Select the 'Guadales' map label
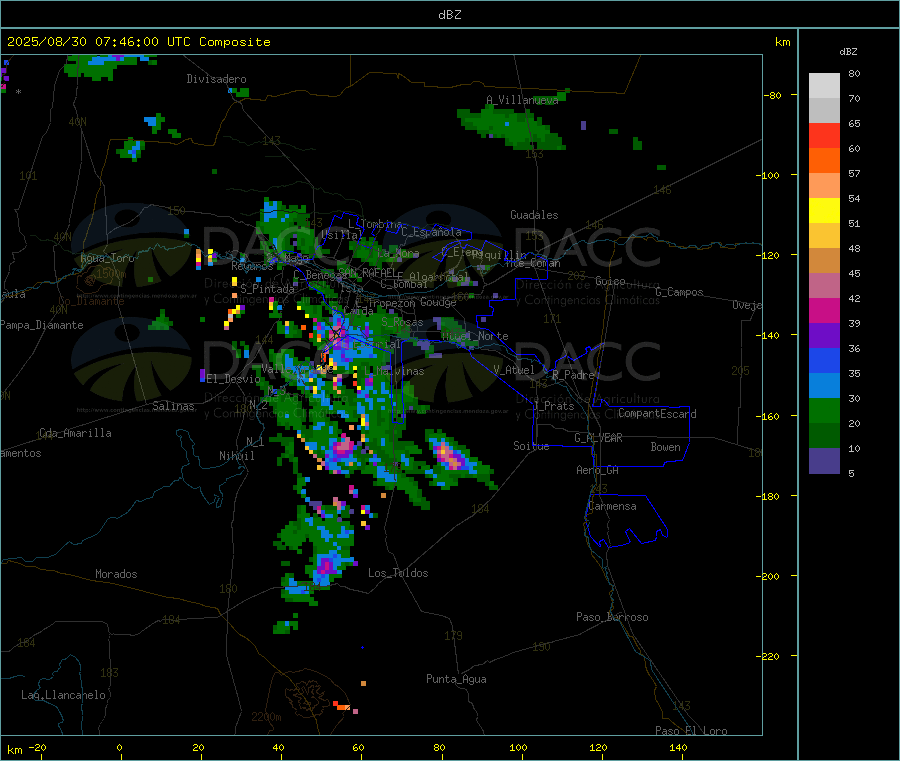The width and height of the screenshot is (900, 761). 534,215
